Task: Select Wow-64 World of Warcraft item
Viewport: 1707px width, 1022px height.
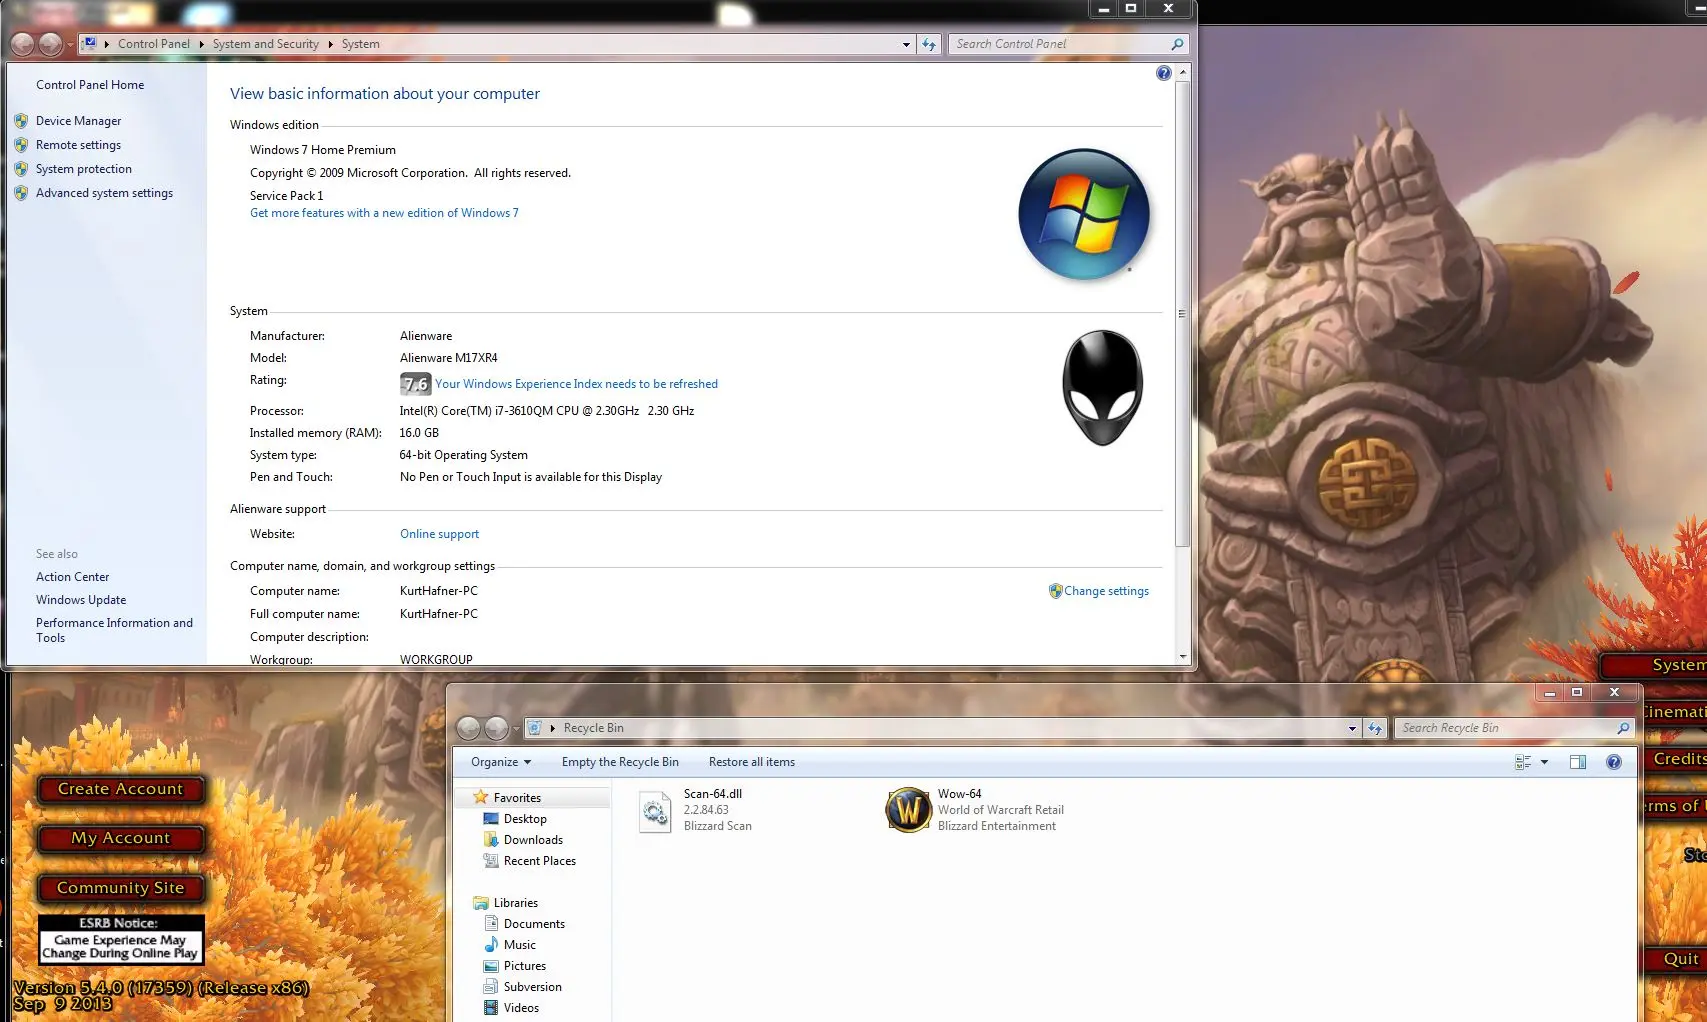Action: coord(974,810)
